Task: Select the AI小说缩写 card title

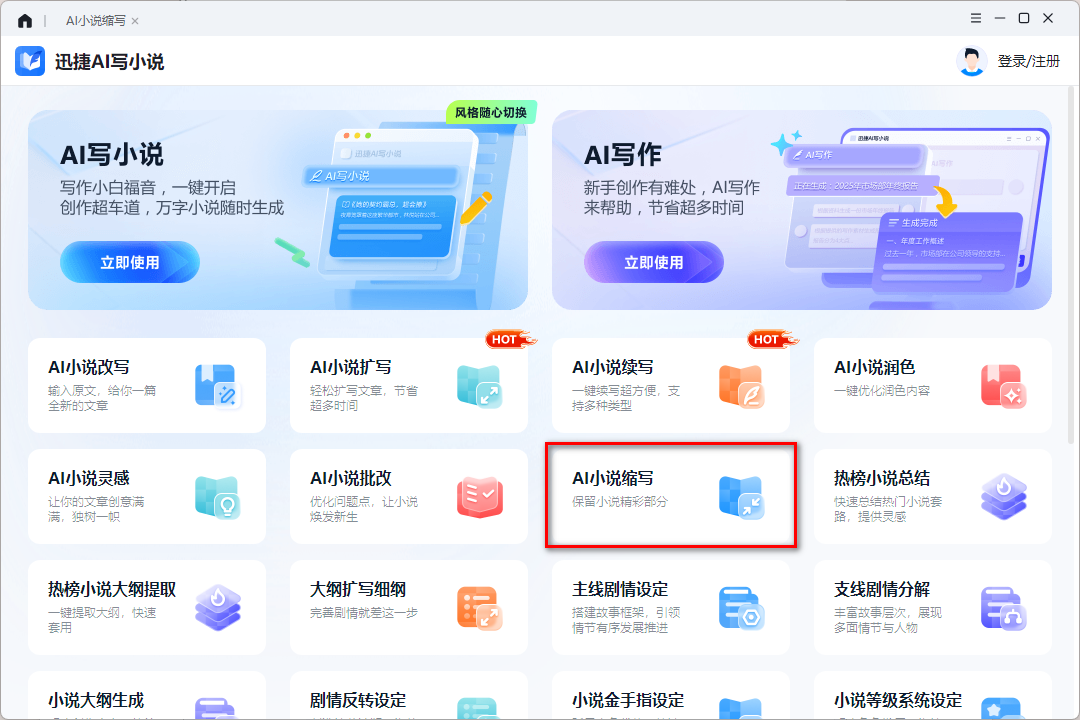Action: click(613, 478)
